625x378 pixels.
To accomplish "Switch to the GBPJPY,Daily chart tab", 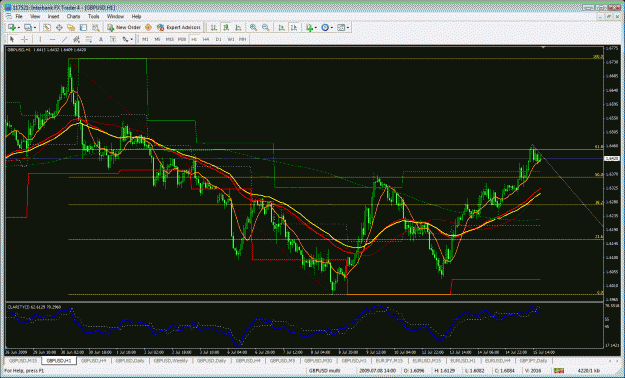I will [533, 360].
